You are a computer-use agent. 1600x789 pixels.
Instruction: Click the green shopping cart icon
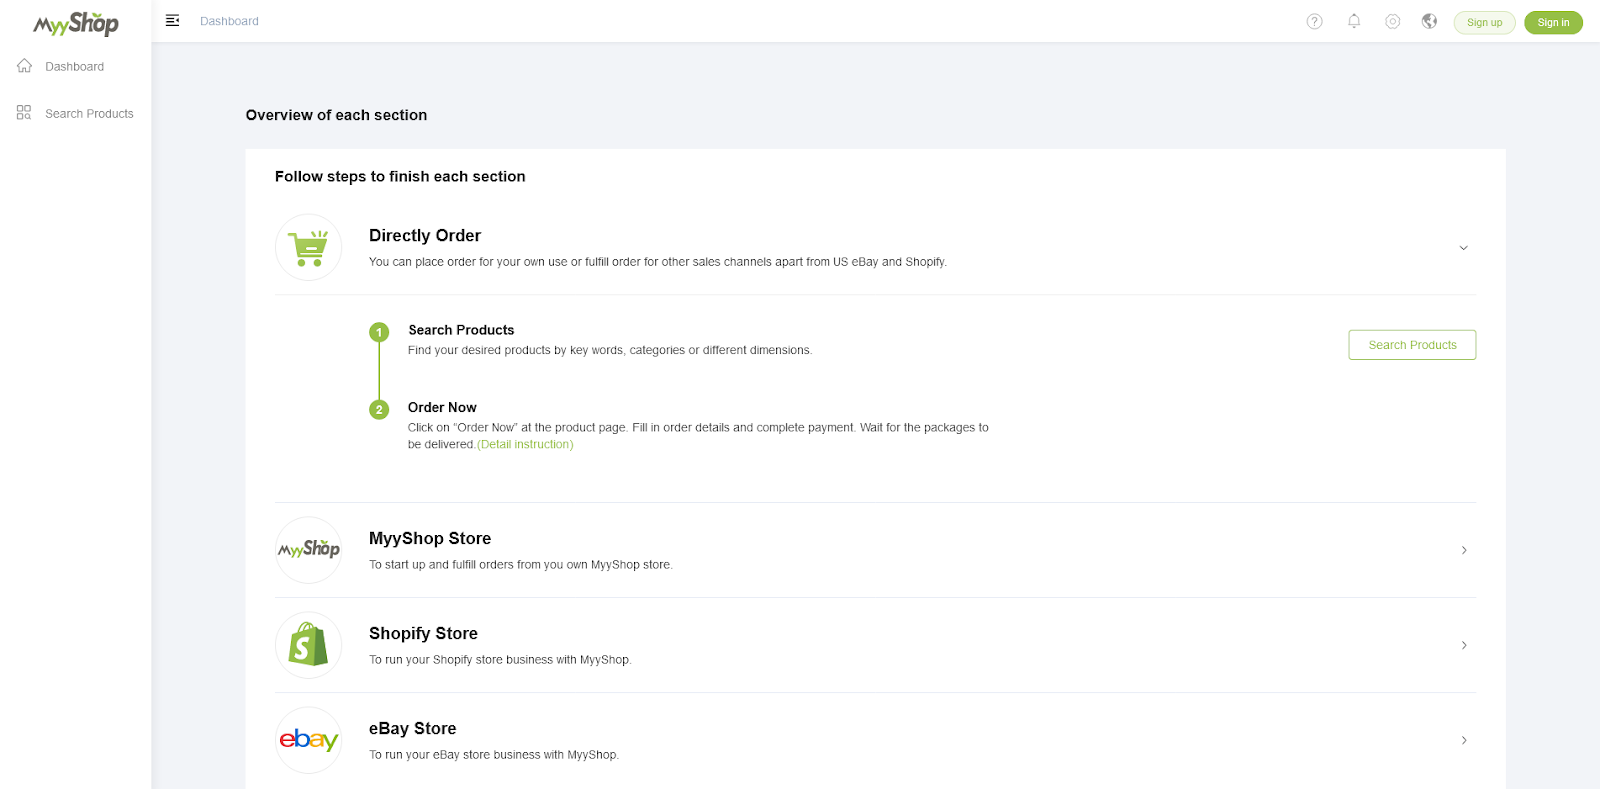[x=308, y=248]
